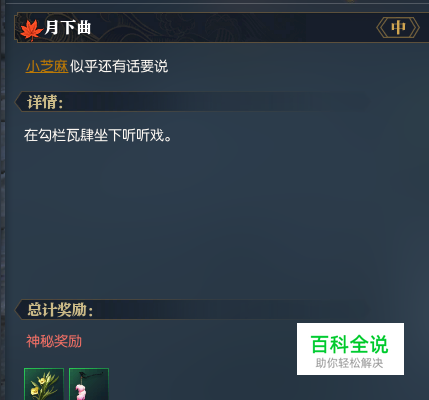Click the 中 difficulty badge
Image resolution: width=429 pixels, height=400 pixels.
(x=398, y=28)
